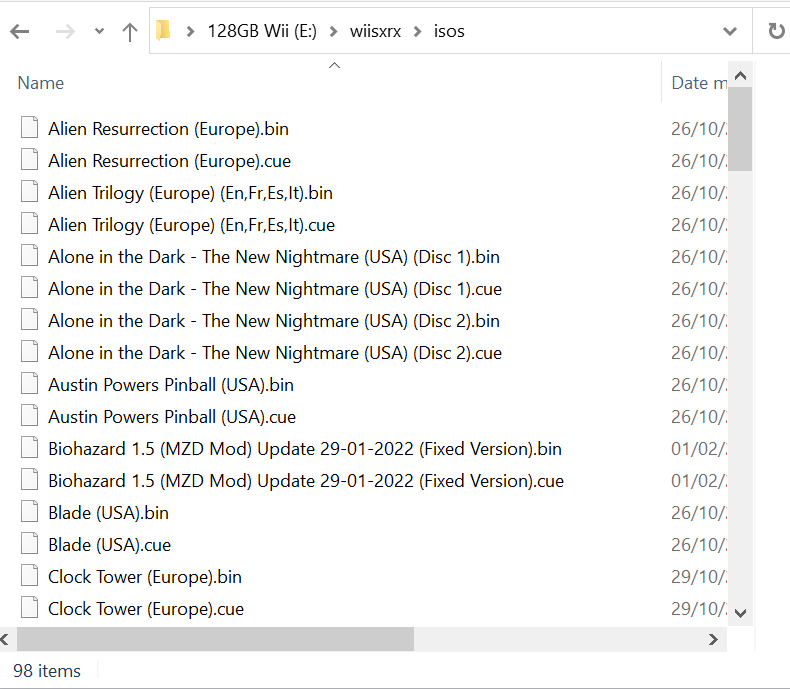Click date cell of Clock Tower (Europe).bin
The width and height of the screenshot is (790, 689).
tap(699, 577)
